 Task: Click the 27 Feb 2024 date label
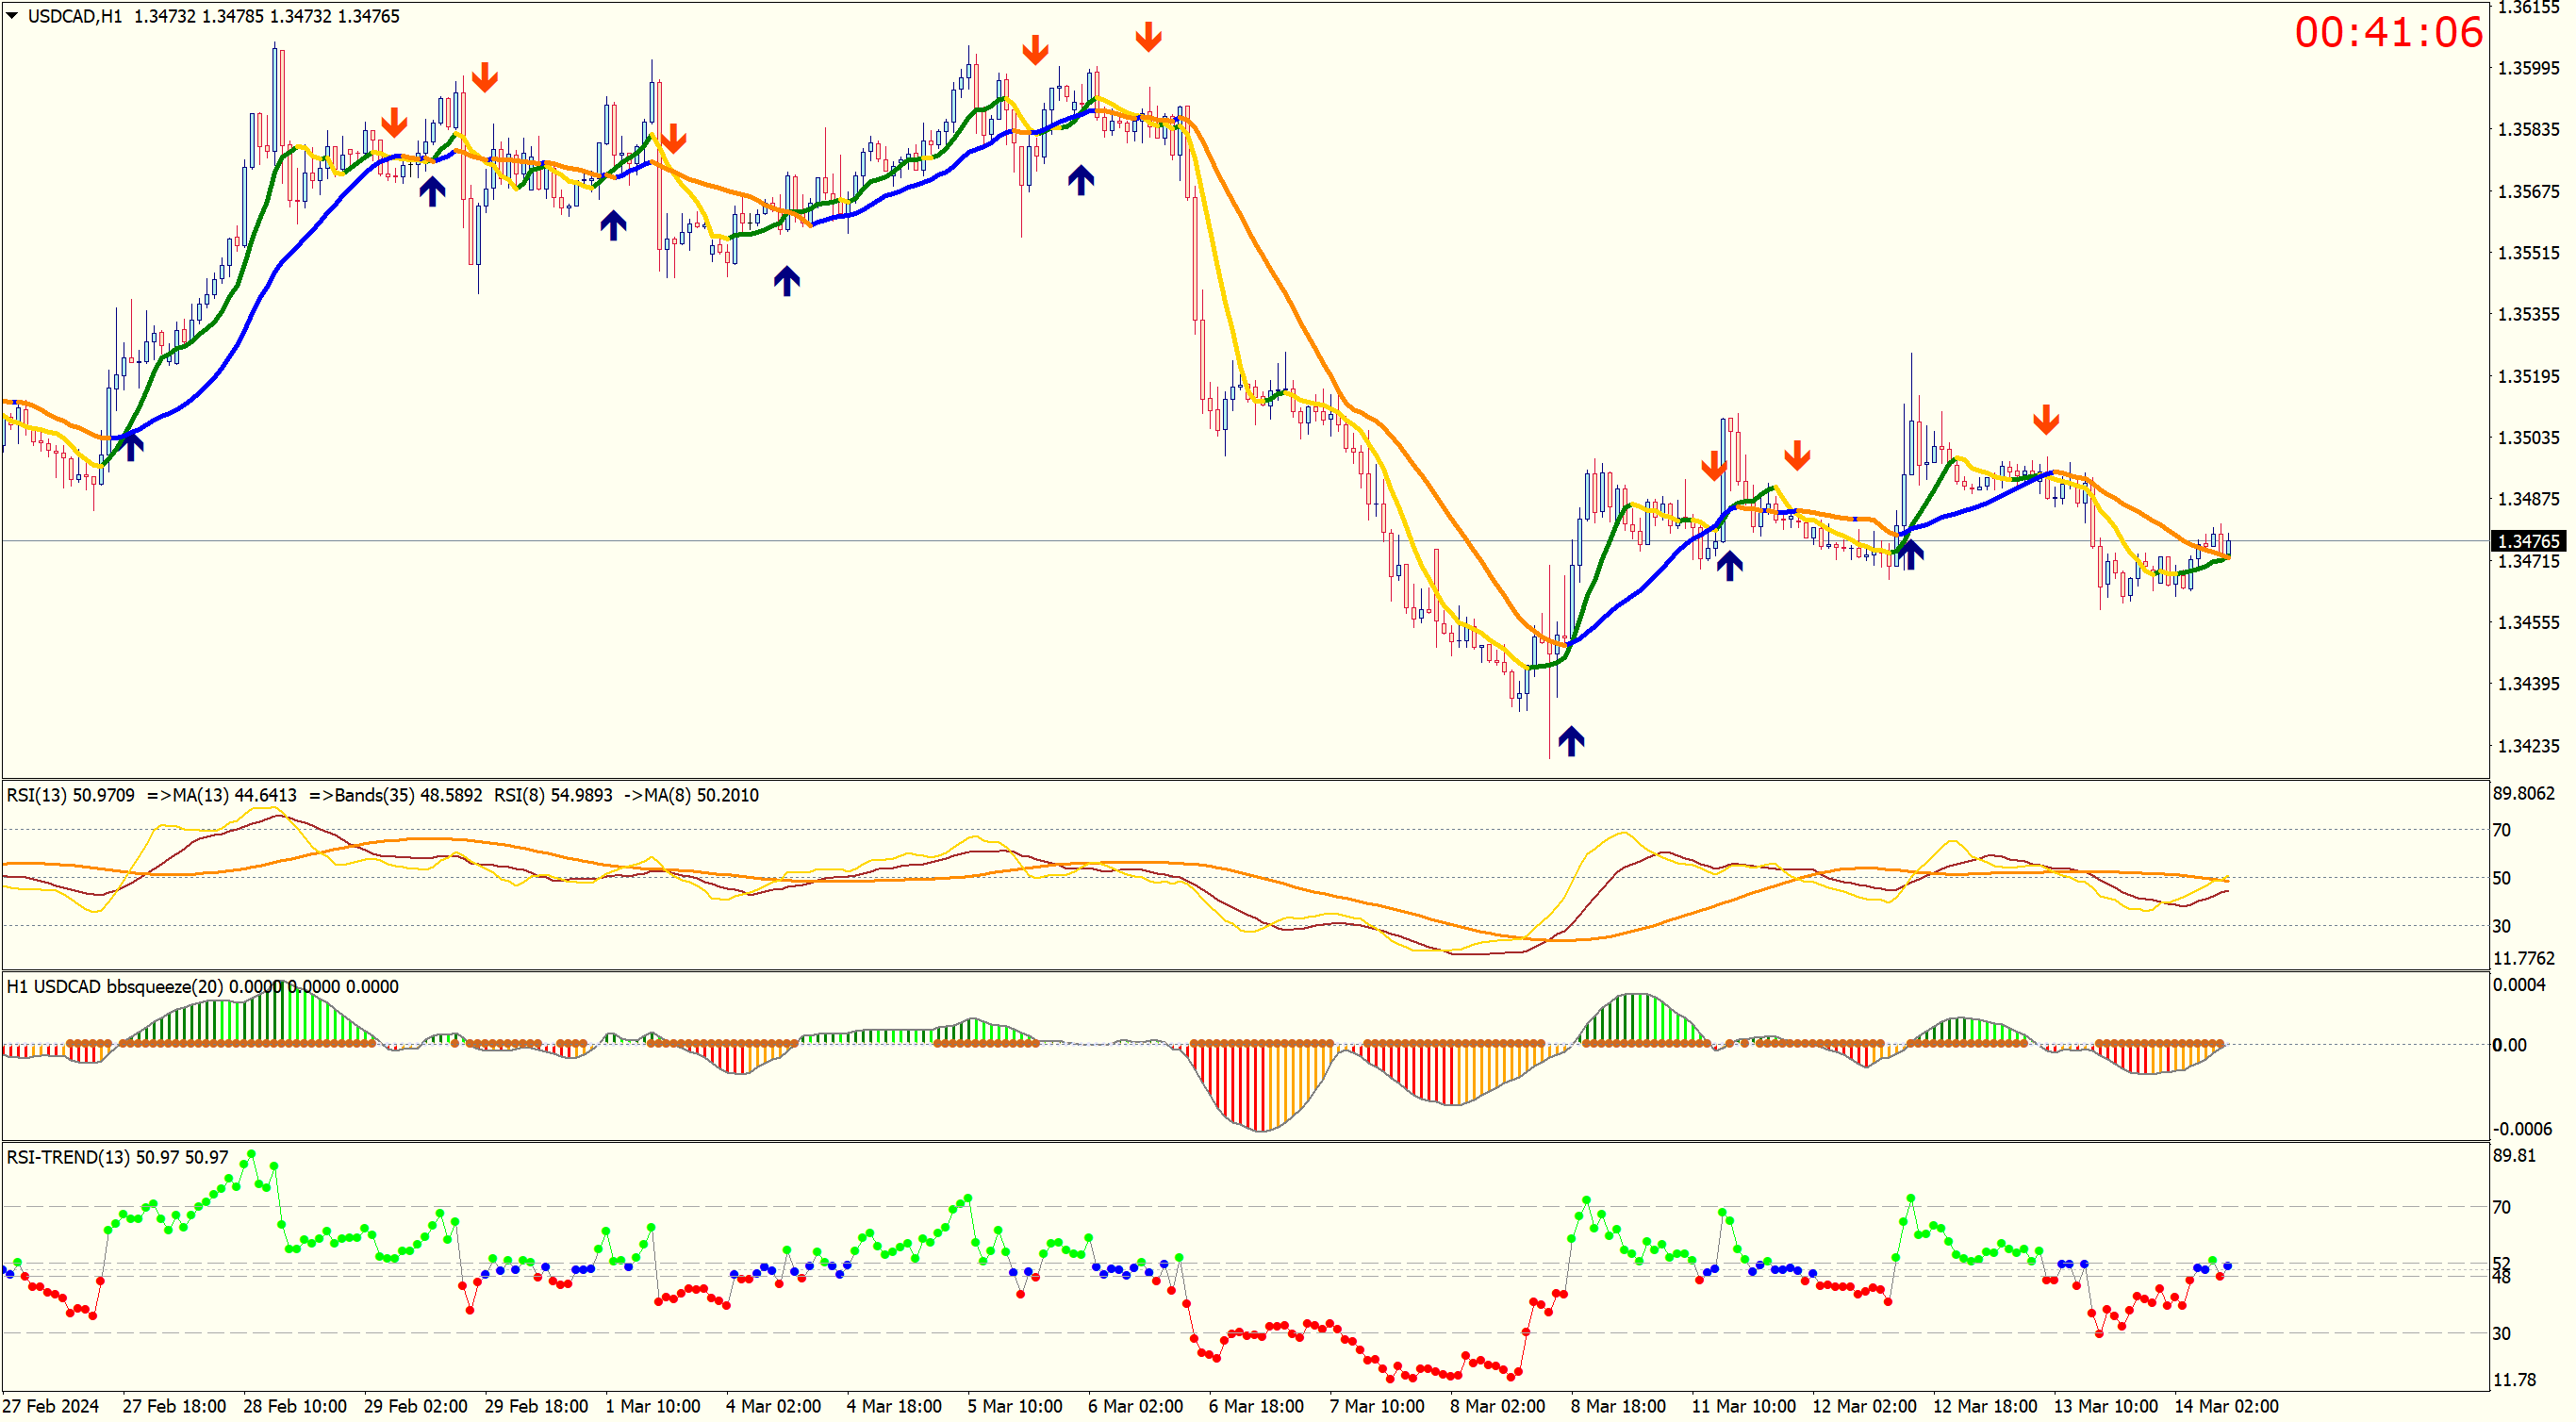click(x=51, y=1405)
